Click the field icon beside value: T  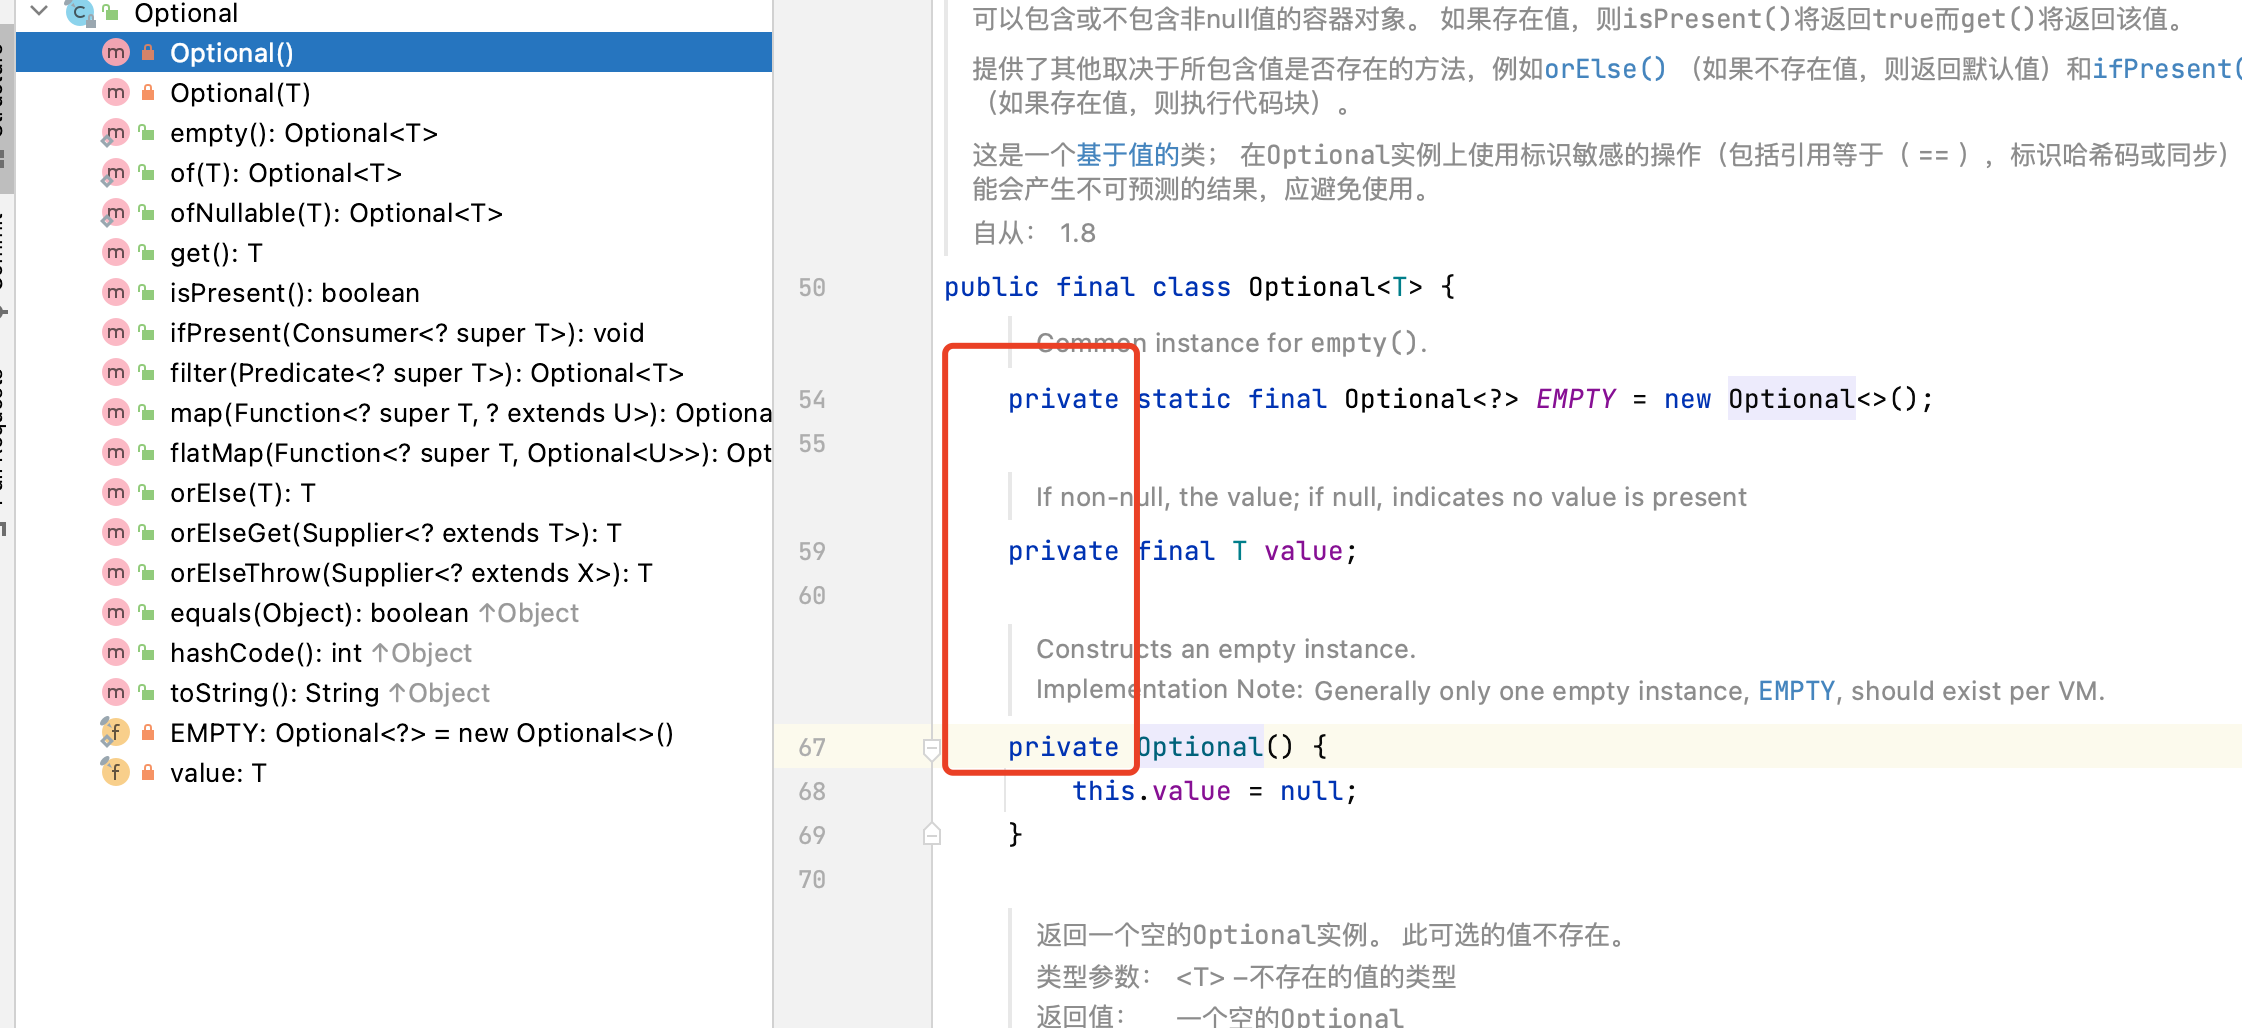pyautogui.click(x=115, y=773)
